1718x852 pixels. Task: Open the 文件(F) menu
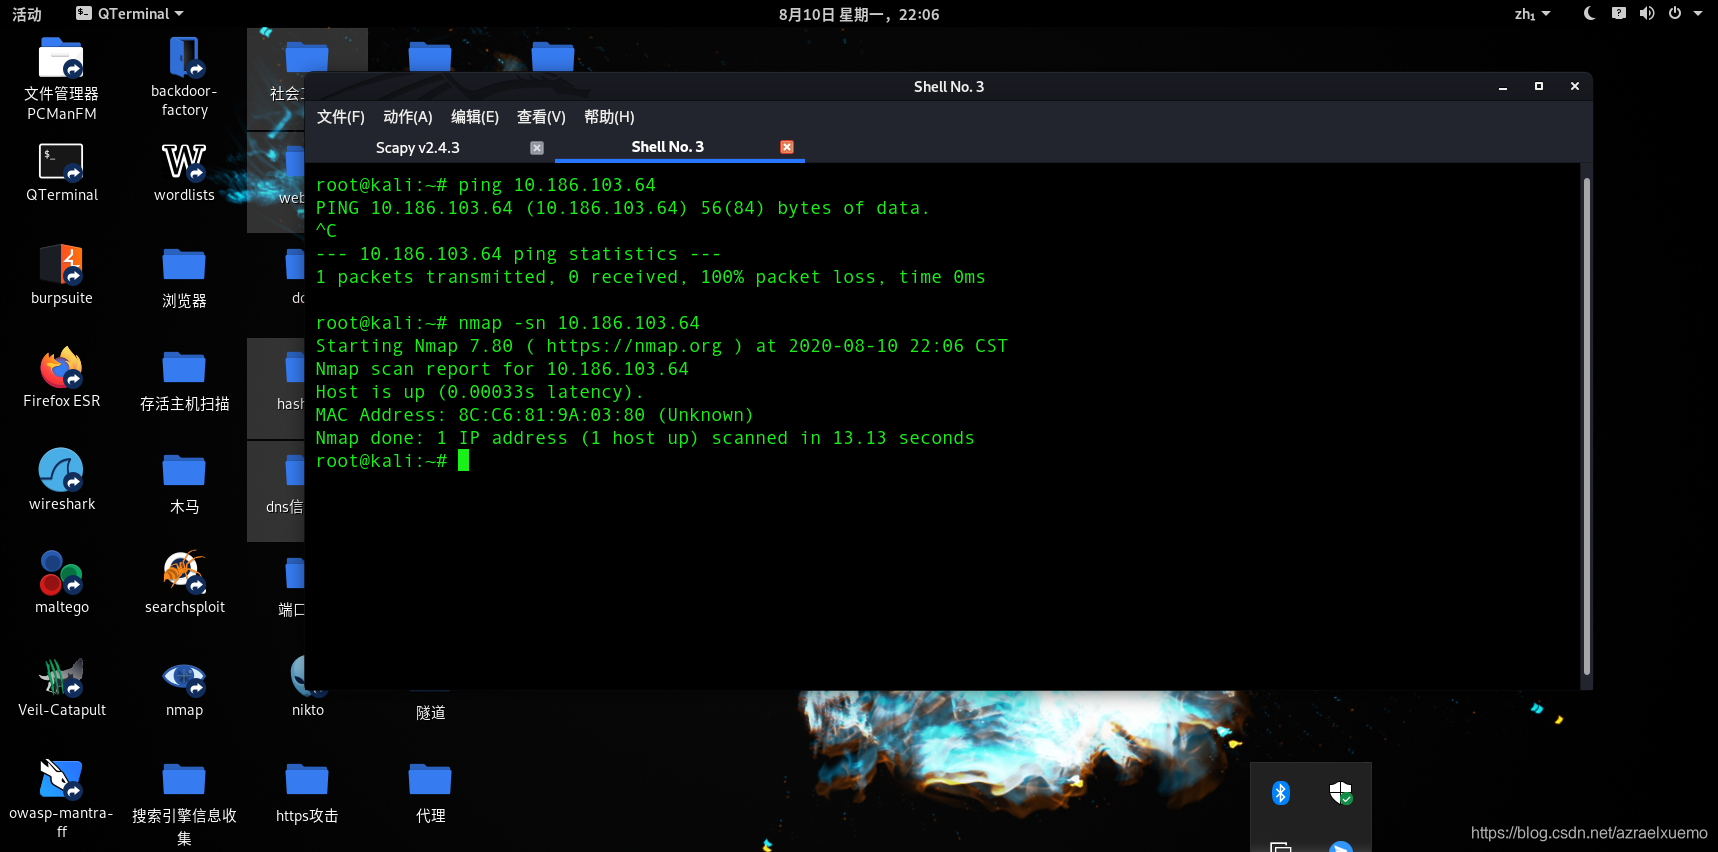(x=341, y=117)
